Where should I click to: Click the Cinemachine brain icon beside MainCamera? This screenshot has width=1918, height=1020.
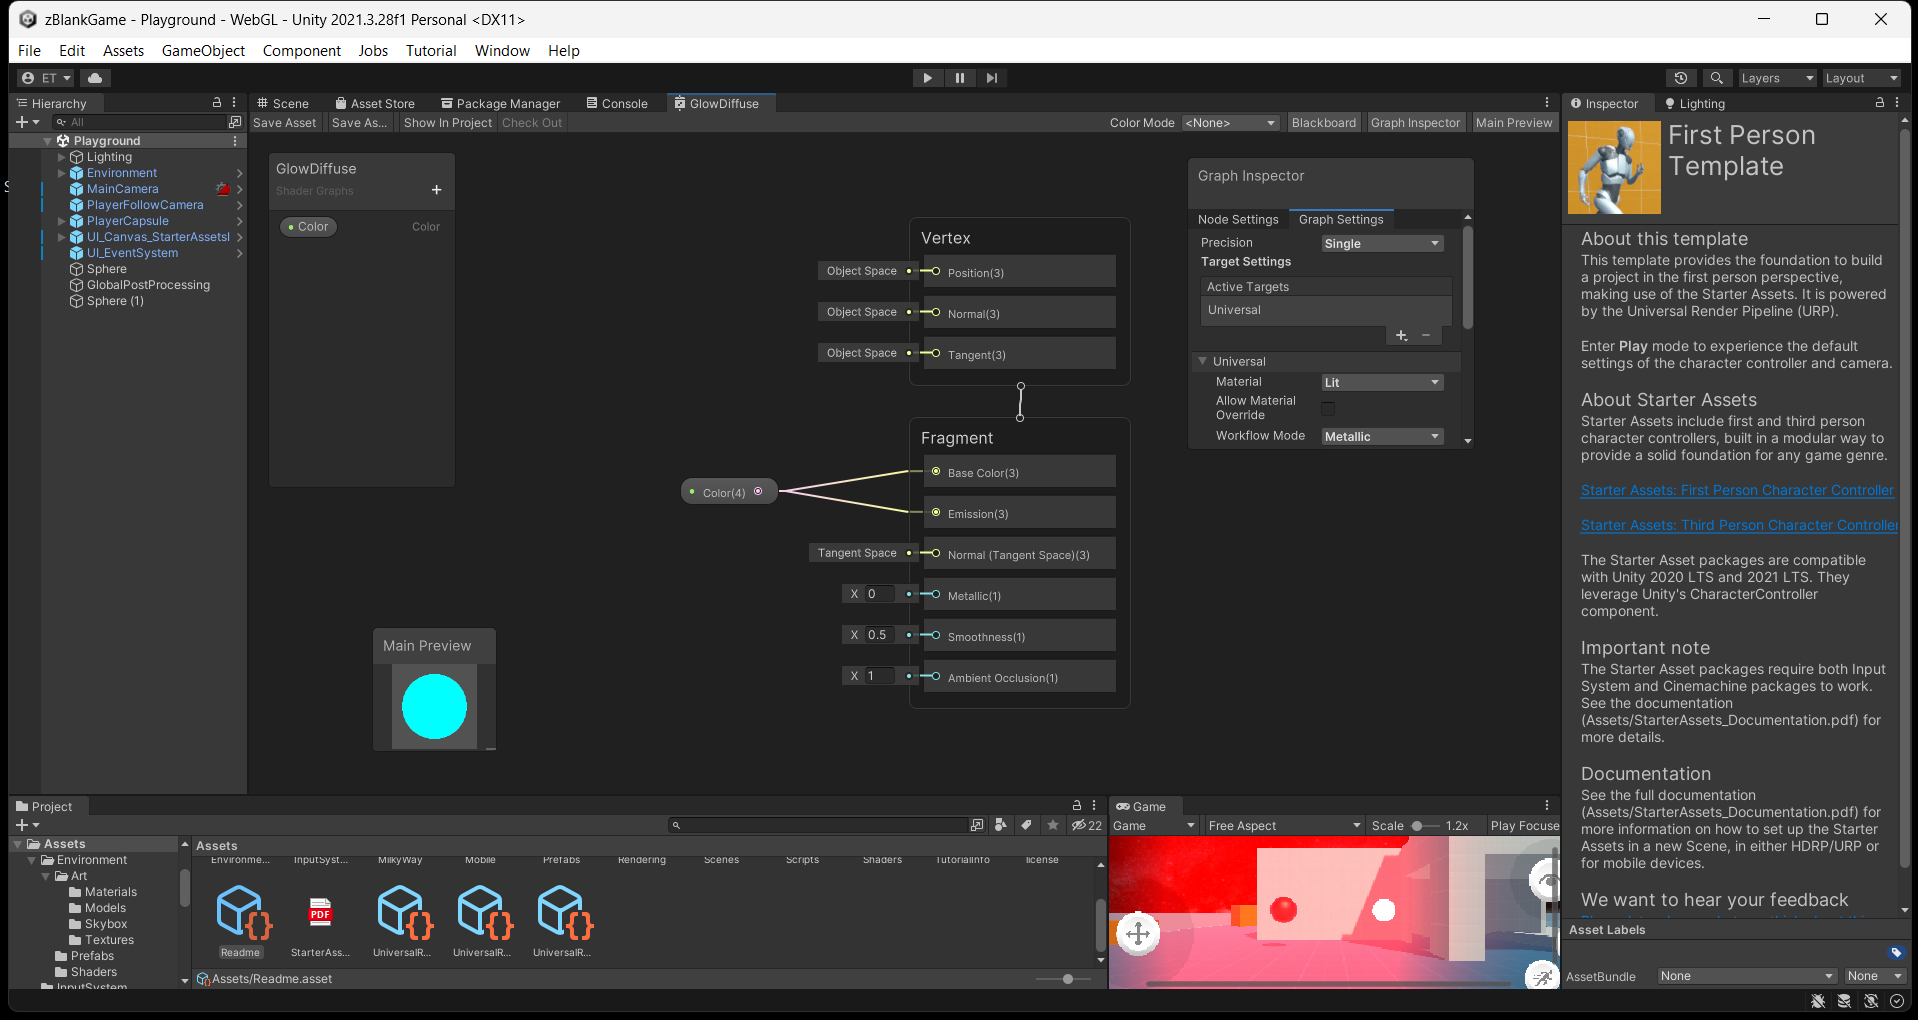223,189
